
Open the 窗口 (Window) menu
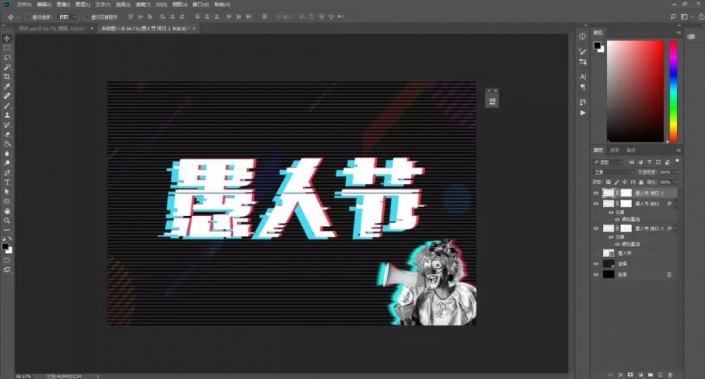[200, 4]
